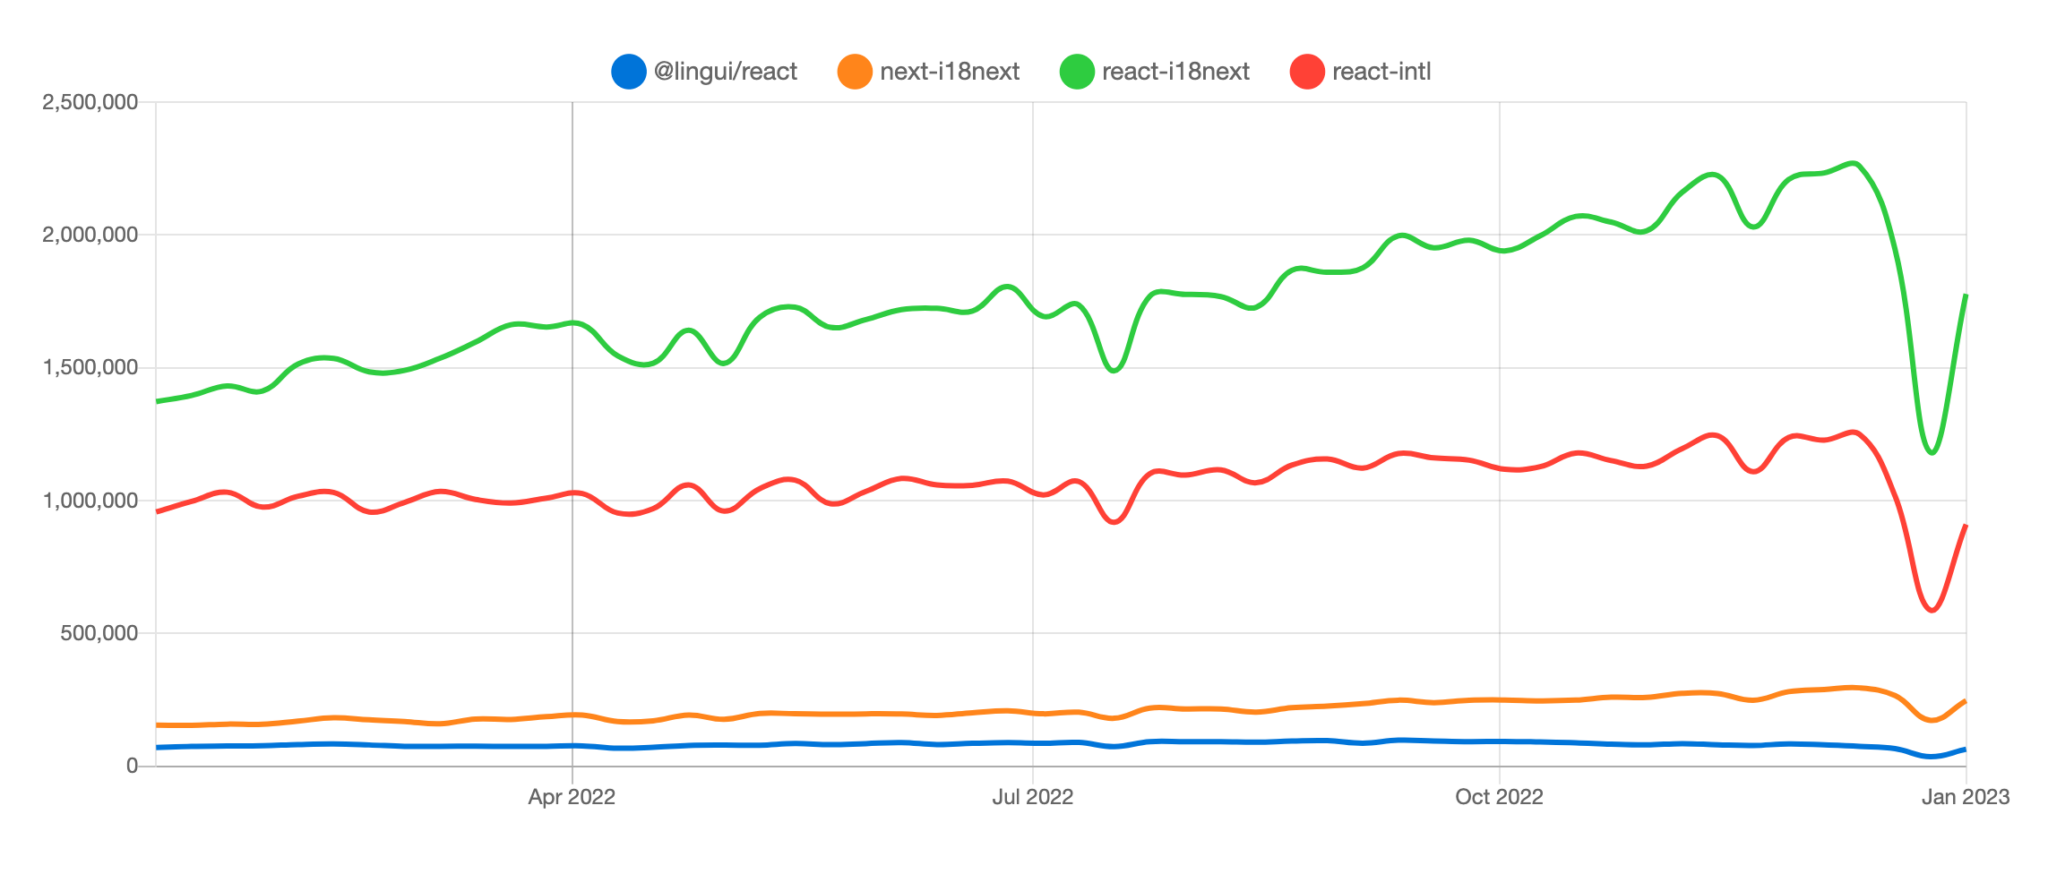2048x874 pixels.
Task: Click the 0 label on y-axis
Action: coord(132,766)
